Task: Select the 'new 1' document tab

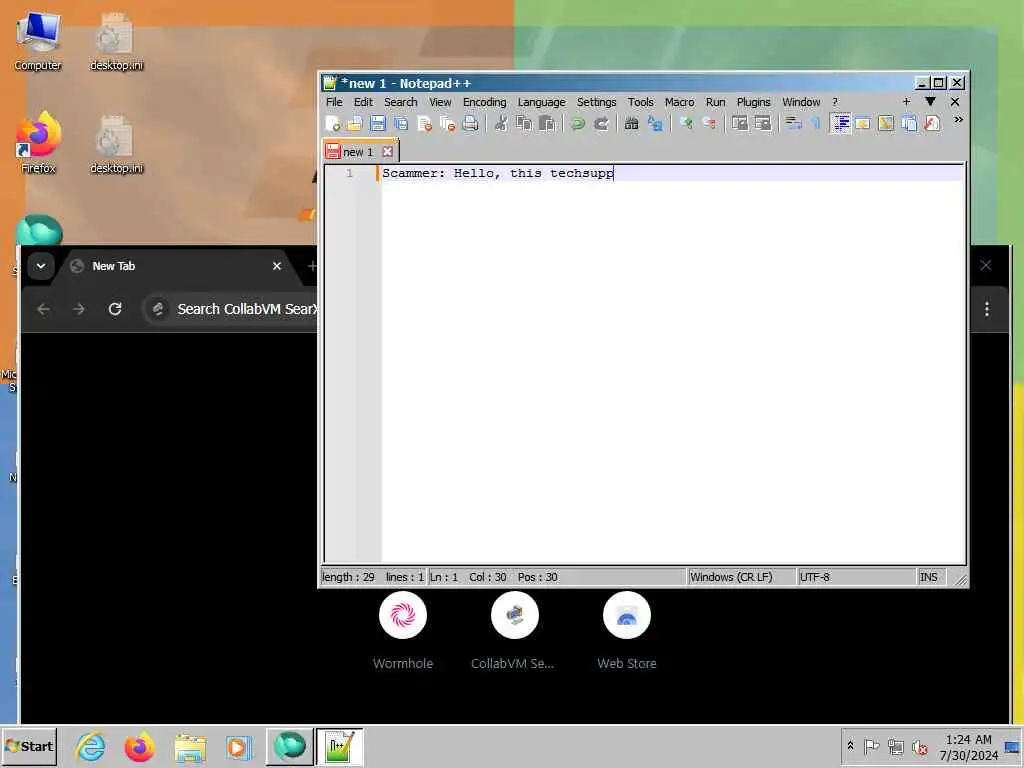Action: [358, 152]
